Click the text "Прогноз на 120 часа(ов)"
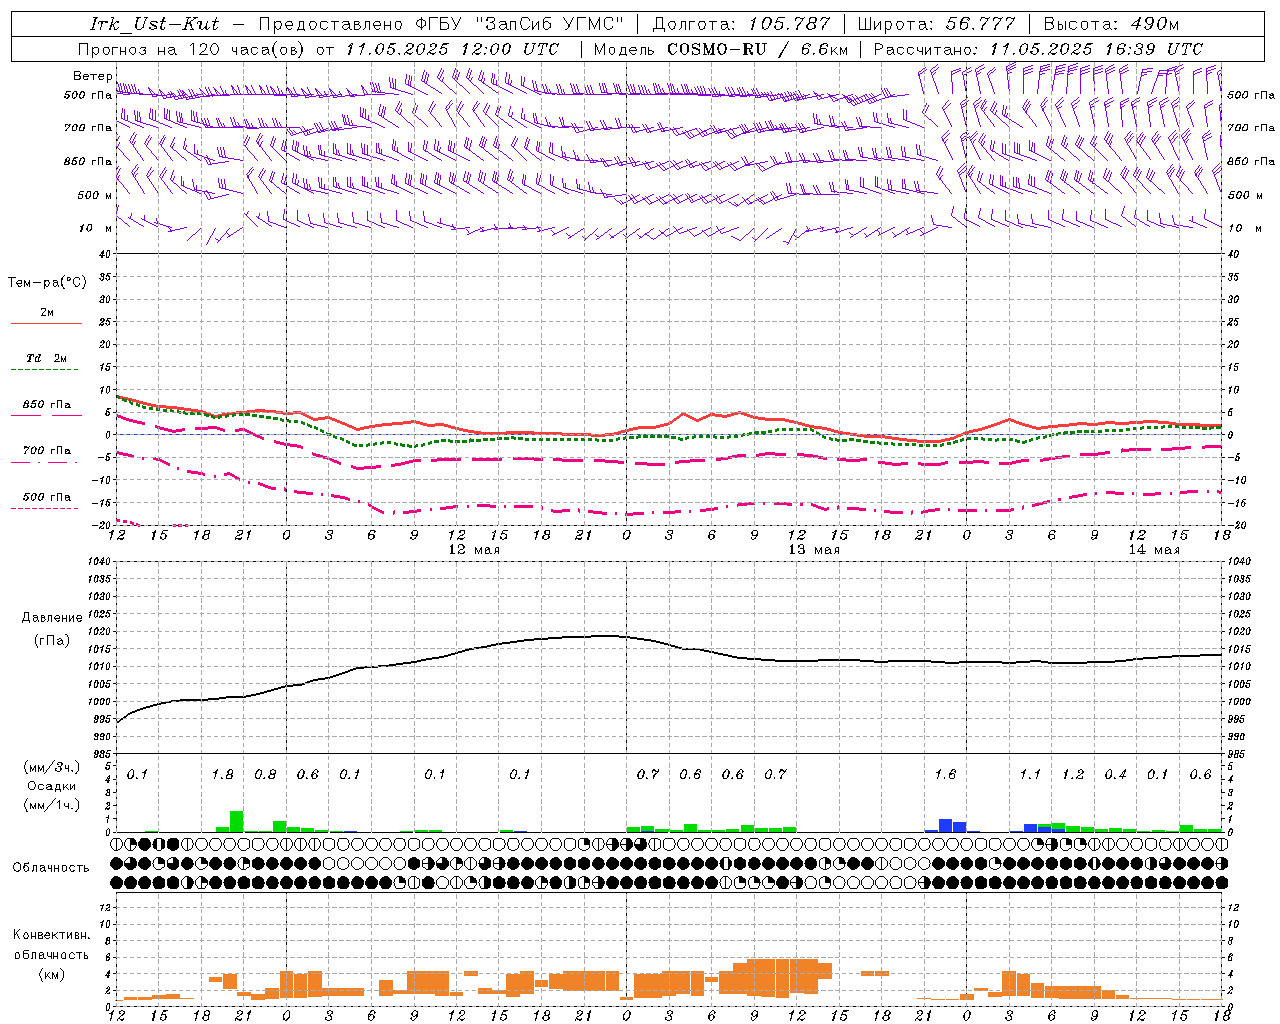 [x=192, y=49]
